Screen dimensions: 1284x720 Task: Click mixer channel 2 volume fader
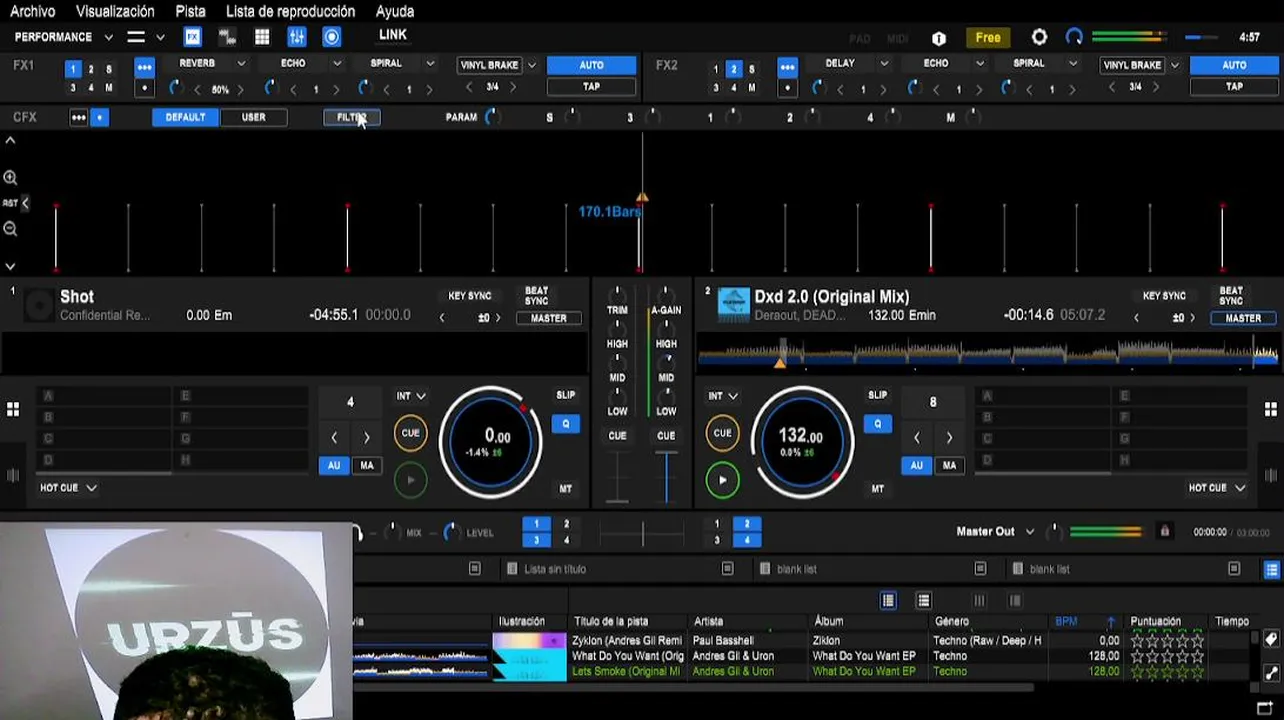(x=666, y=477)
